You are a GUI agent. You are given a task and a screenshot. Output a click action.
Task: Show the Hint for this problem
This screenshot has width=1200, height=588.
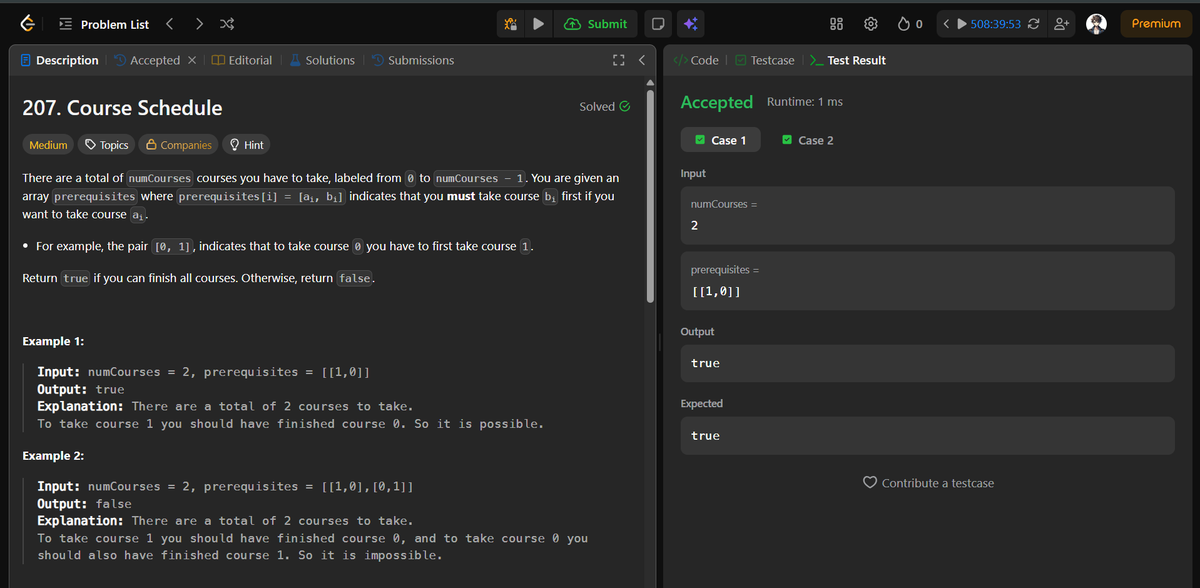[x=246, y=145]
